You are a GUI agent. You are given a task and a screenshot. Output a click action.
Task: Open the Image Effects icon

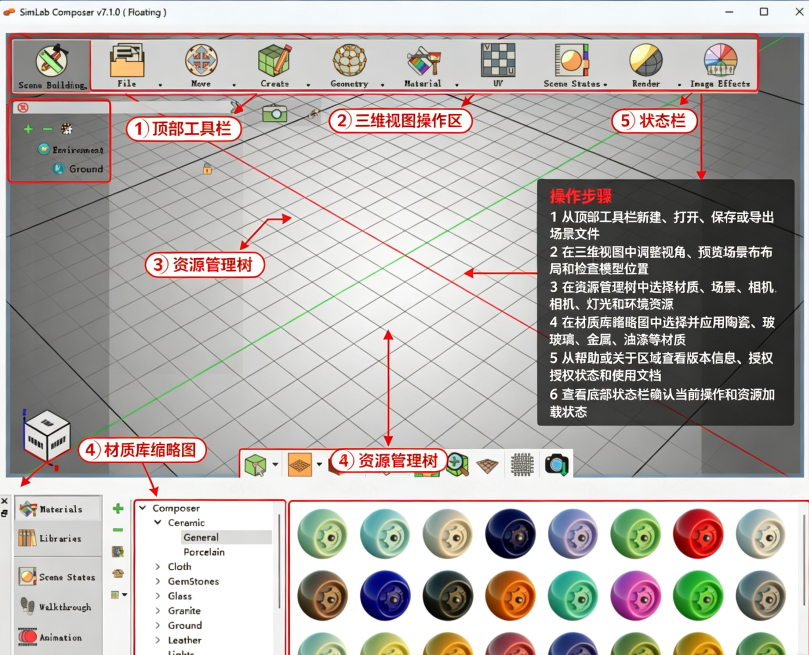tap(720, 60)
